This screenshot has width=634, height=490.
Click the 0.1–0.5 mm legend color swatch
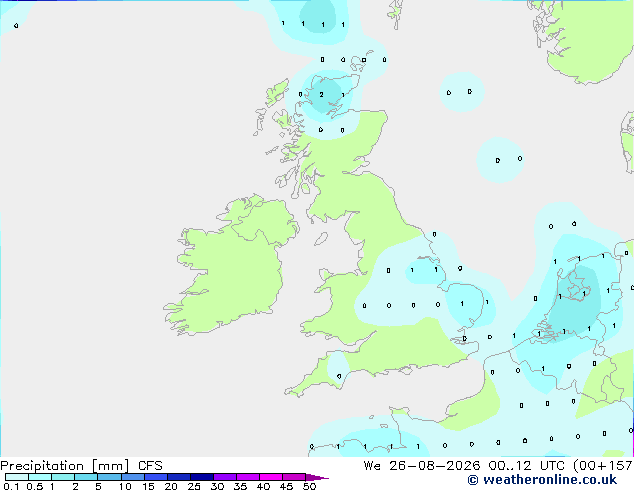[17, 477]
